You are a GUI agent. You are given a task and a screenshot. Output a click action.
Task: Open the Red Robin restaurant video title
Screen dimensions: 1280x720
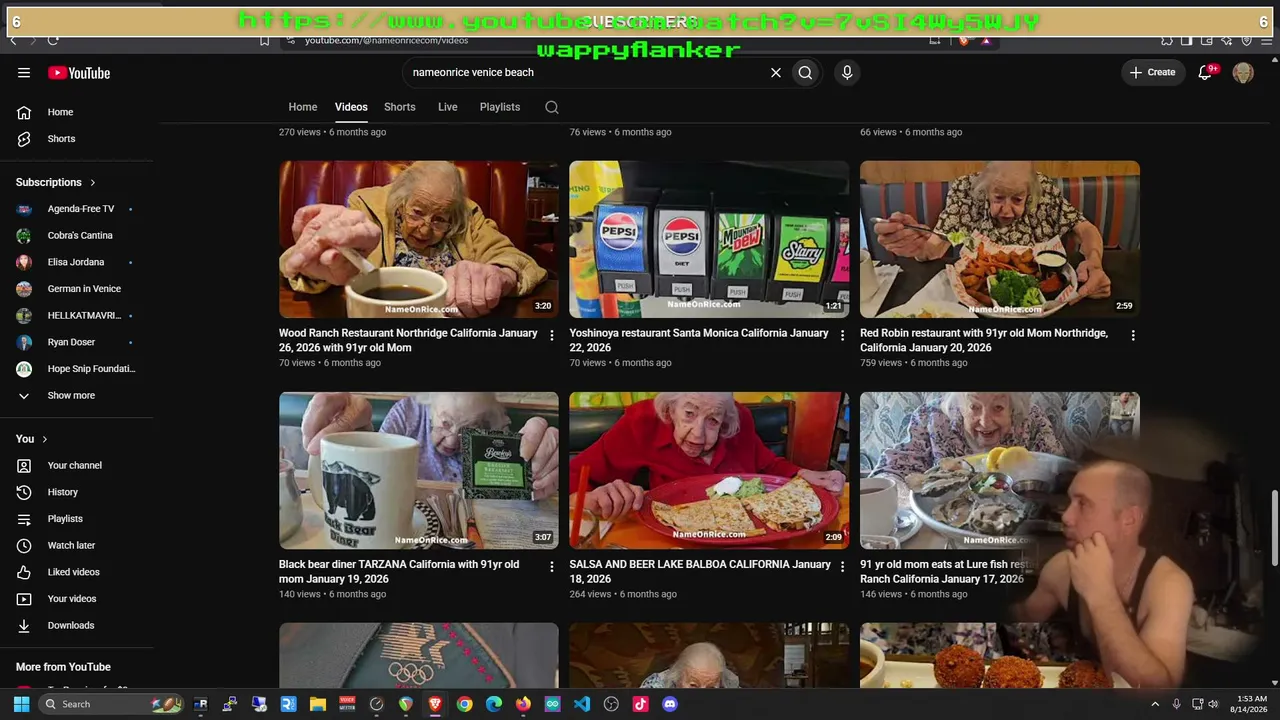click(984, 340)
